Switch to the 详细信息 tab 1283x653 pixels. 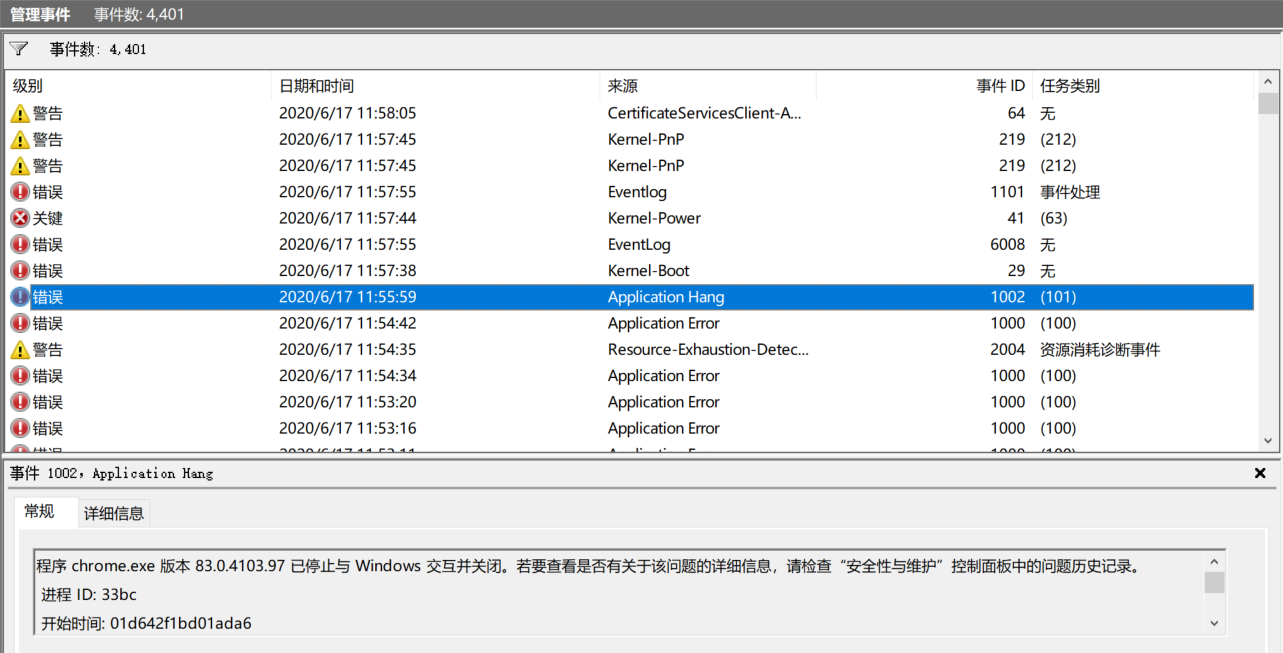113,513
